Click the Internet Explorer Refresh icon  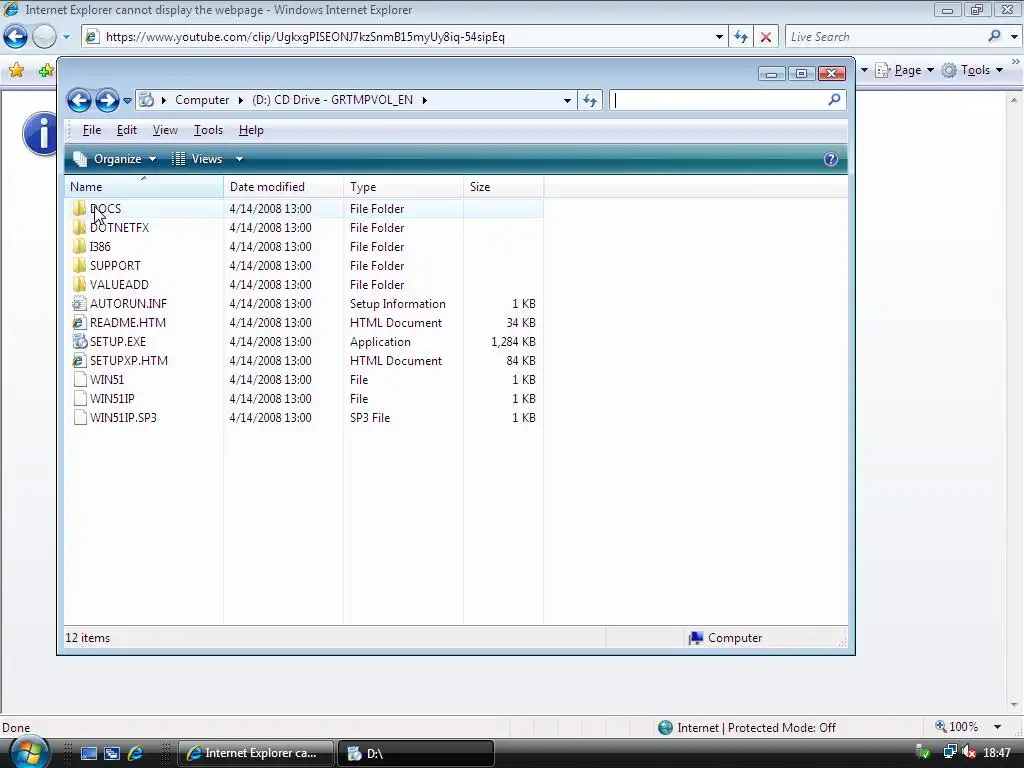pyautogui.click(x=741, y=37)
